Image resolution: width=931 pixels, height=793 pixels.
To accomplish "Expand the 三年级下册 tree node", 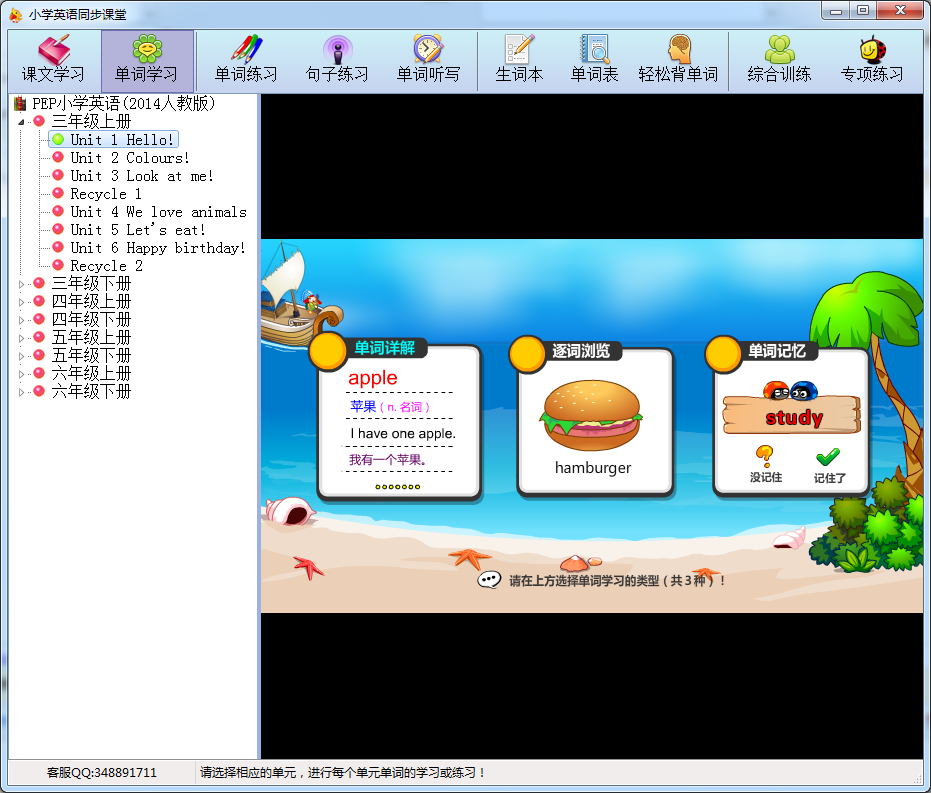I will [x=21, y=284].
